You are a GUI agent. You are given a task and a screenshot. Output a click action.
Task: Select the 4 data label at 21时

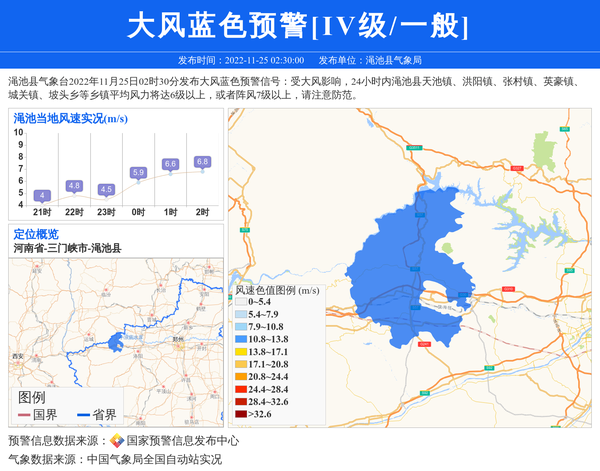click(42, 195)
